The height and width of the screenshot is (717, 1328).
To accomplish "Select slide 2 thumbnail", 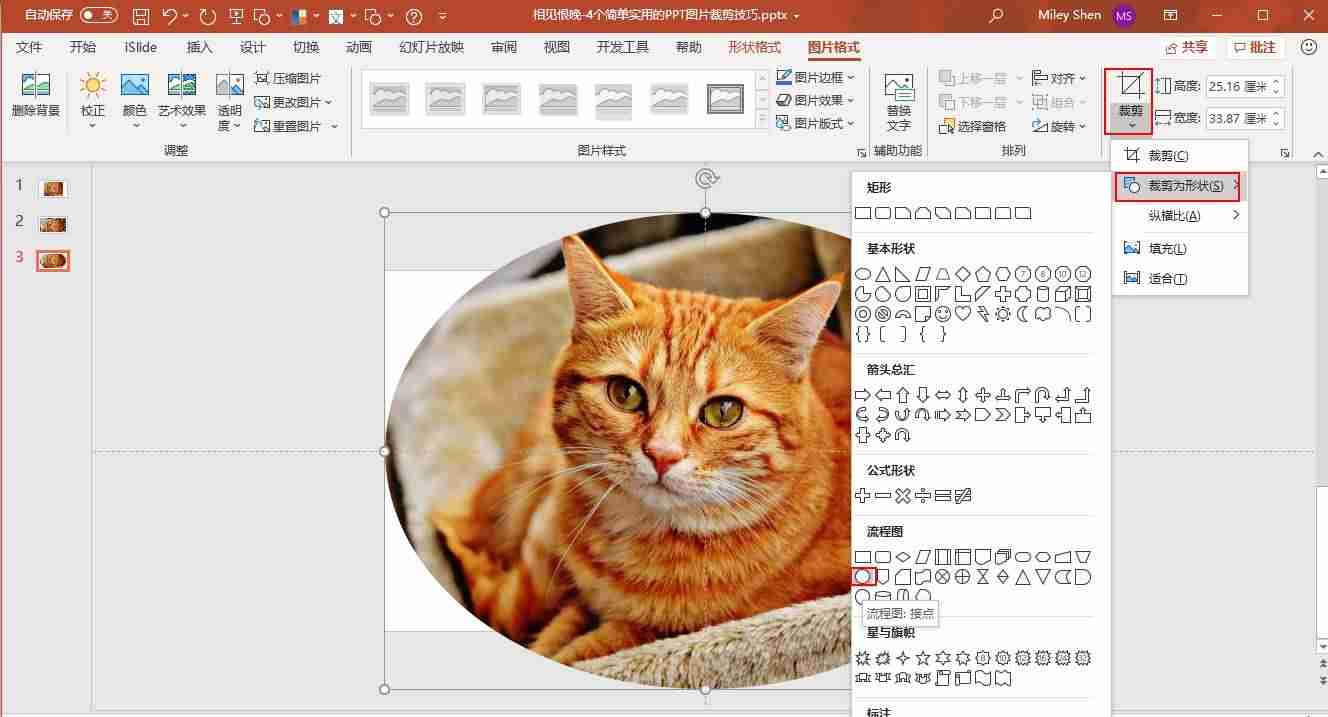I will (53, 224).
